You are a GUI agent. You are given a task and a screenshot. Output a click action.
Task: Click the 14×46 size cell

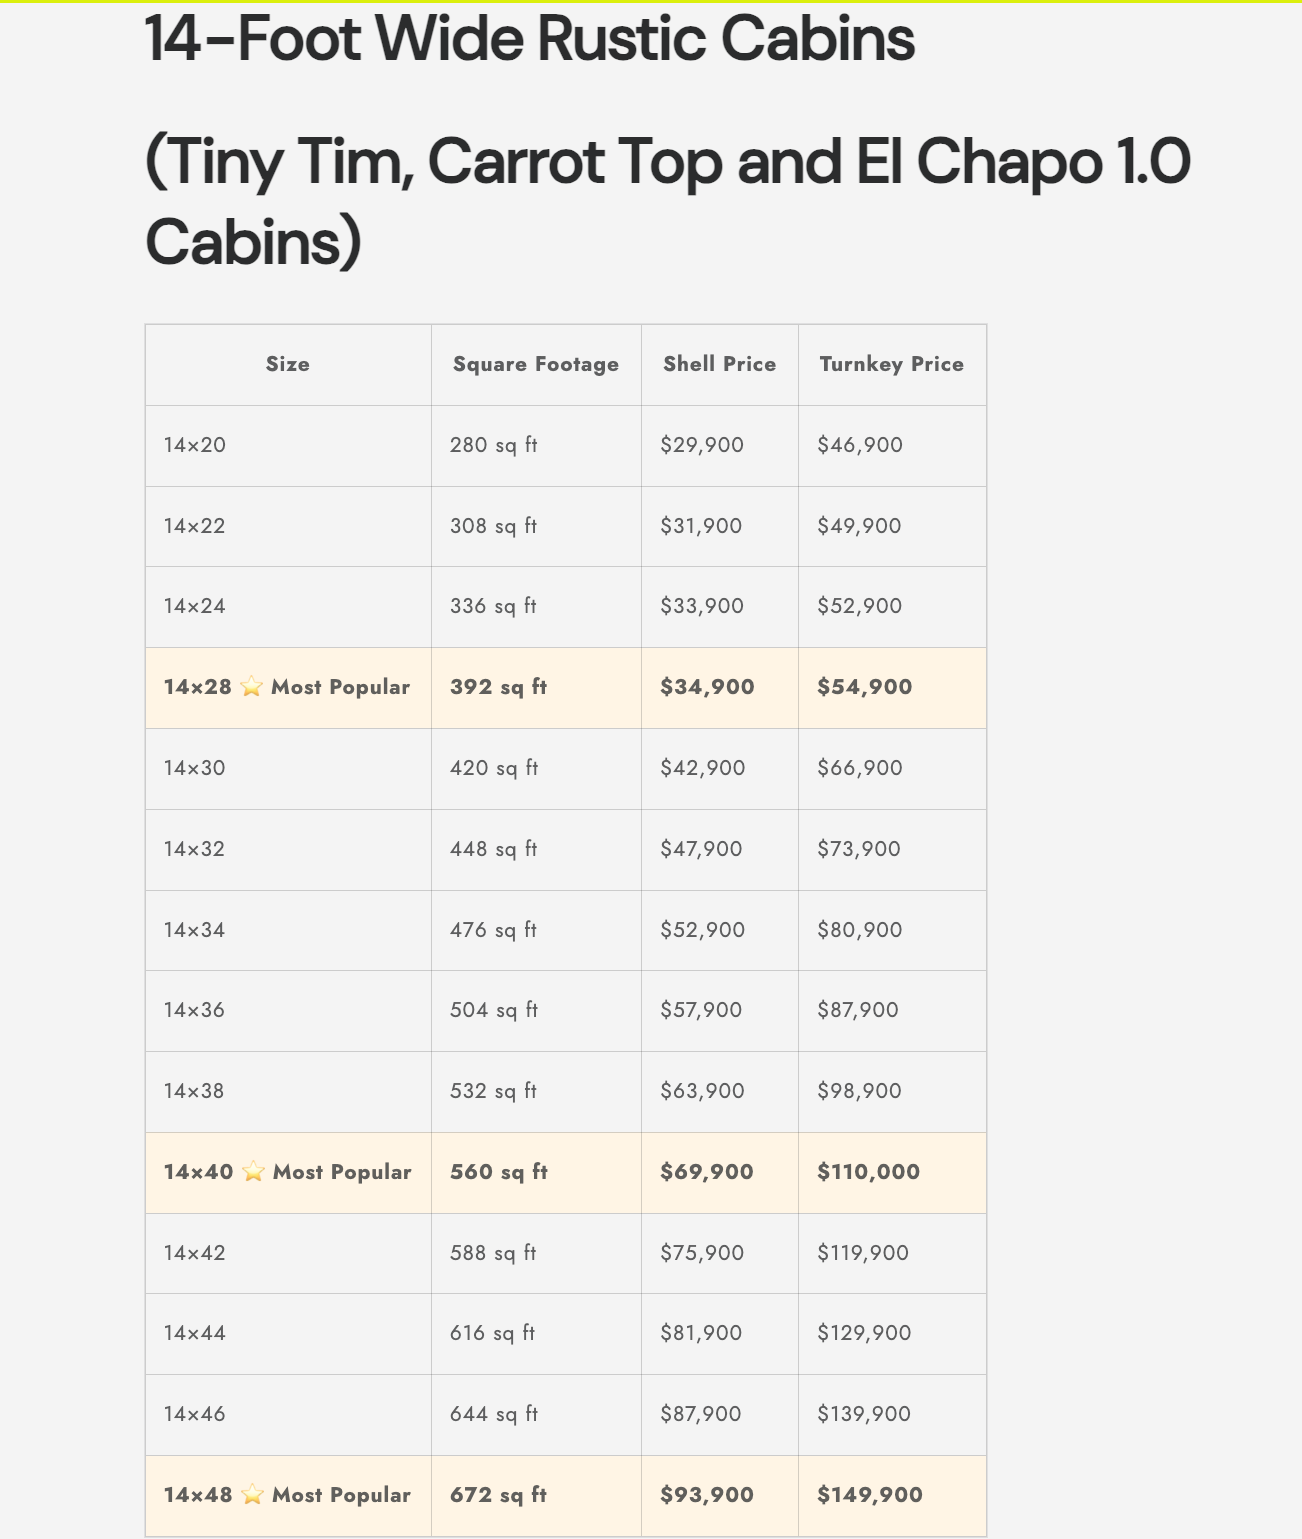tap(195, 1414)
